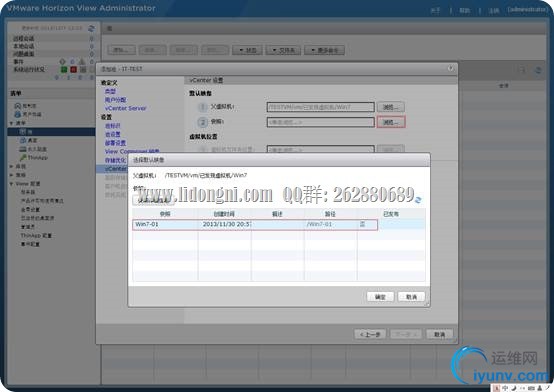
Task: Click the users and groups icon
Action: coord(17,114)
